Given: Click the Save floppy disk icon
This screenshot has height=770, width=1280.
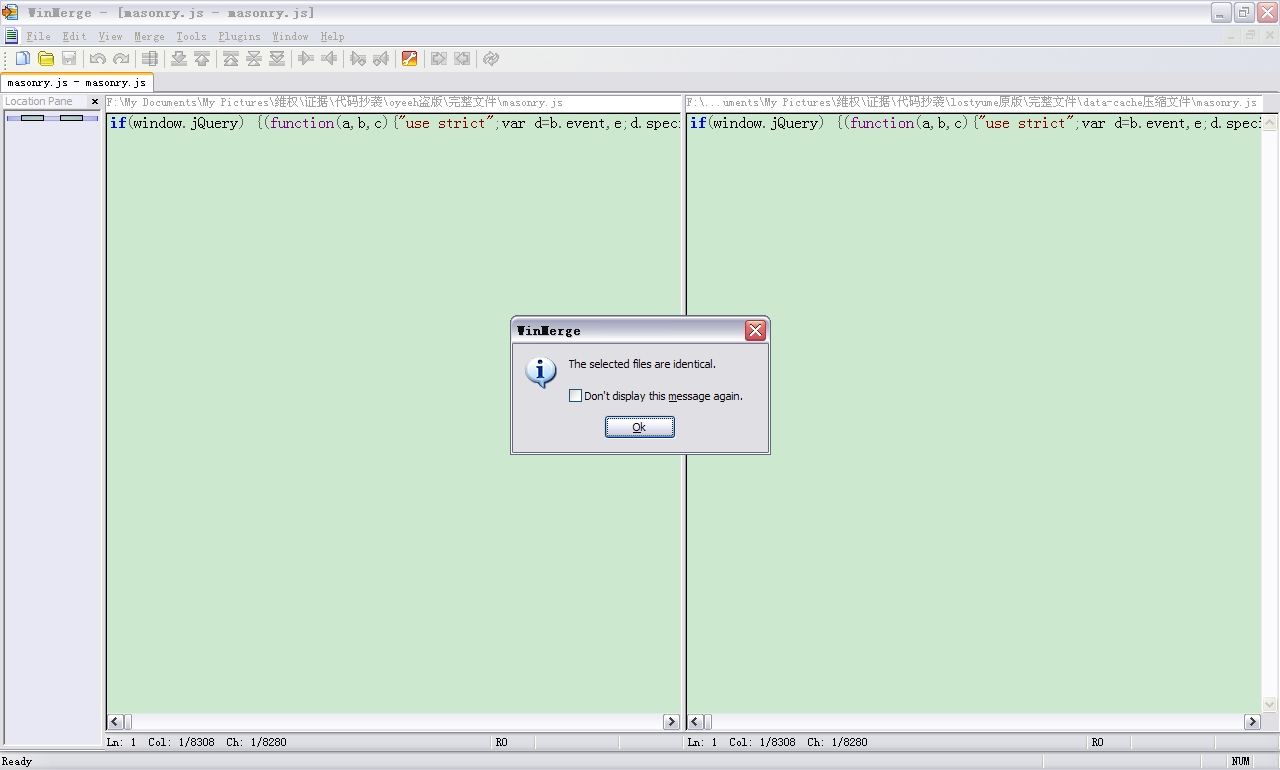Looking at the screenshot, I should point(69,59).
